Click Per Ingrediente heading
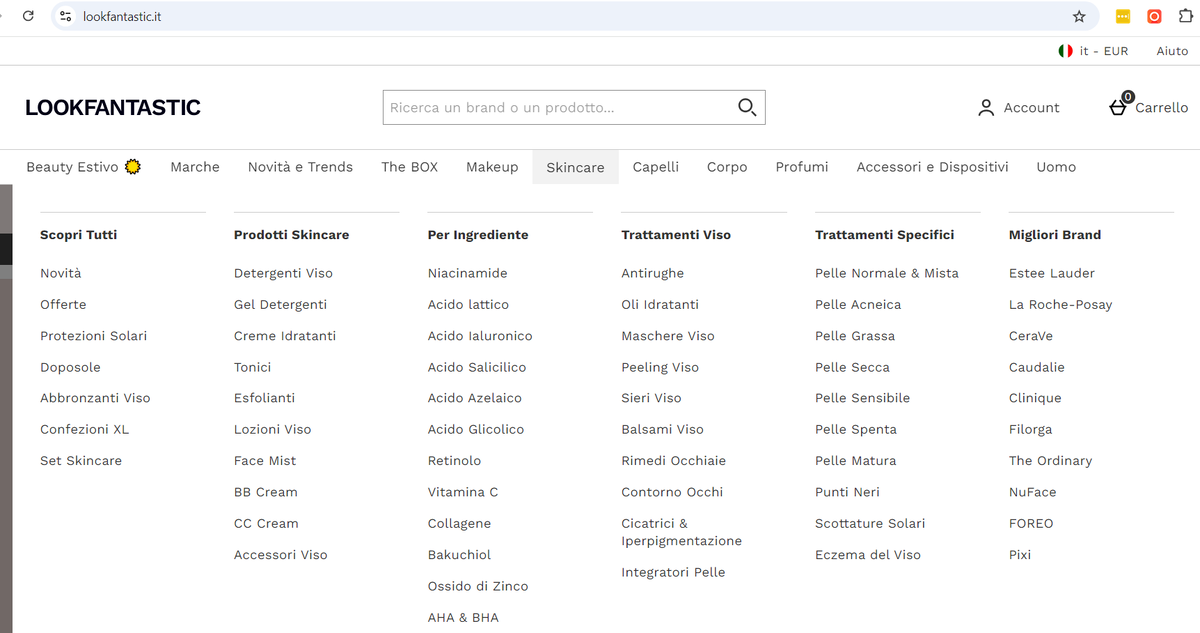 coord(478,235)
